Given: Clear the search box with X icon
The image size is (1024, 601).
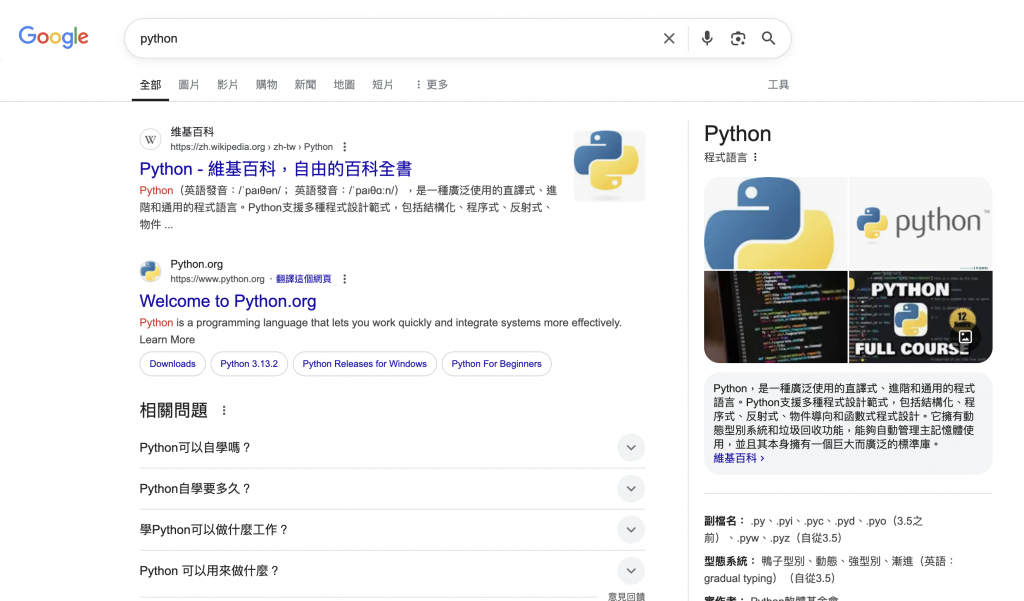Looking at the screenshot, I should click(x=669, y=39).
